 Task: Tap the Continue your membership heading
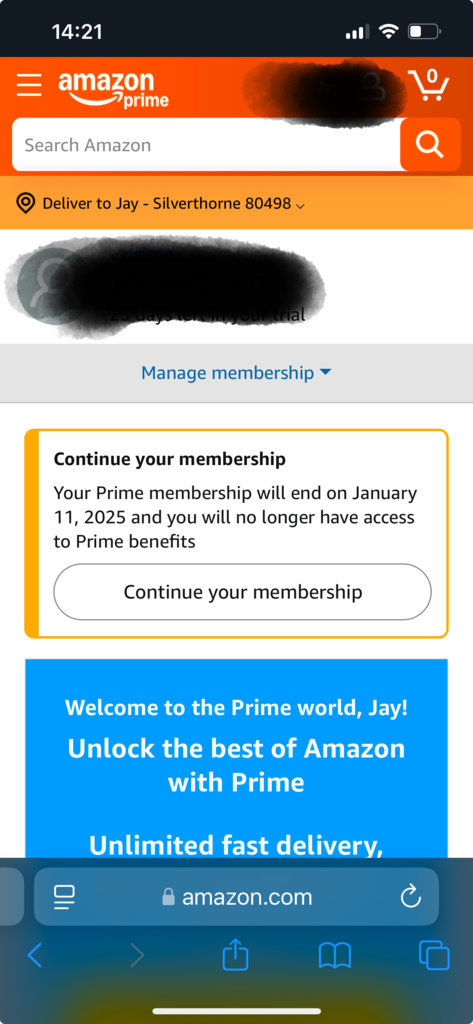[x=170, y=459]
